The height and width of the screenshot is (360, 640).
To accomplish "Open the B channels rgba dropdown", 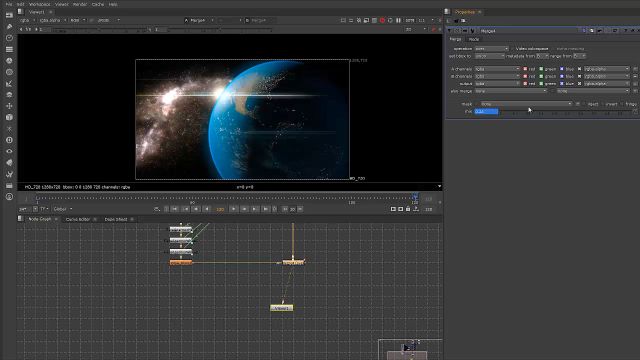I will [497, 76].
